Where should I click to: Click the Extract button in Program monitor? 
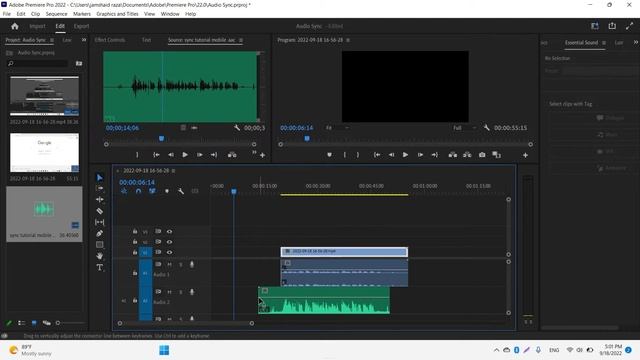coord(467,155)
